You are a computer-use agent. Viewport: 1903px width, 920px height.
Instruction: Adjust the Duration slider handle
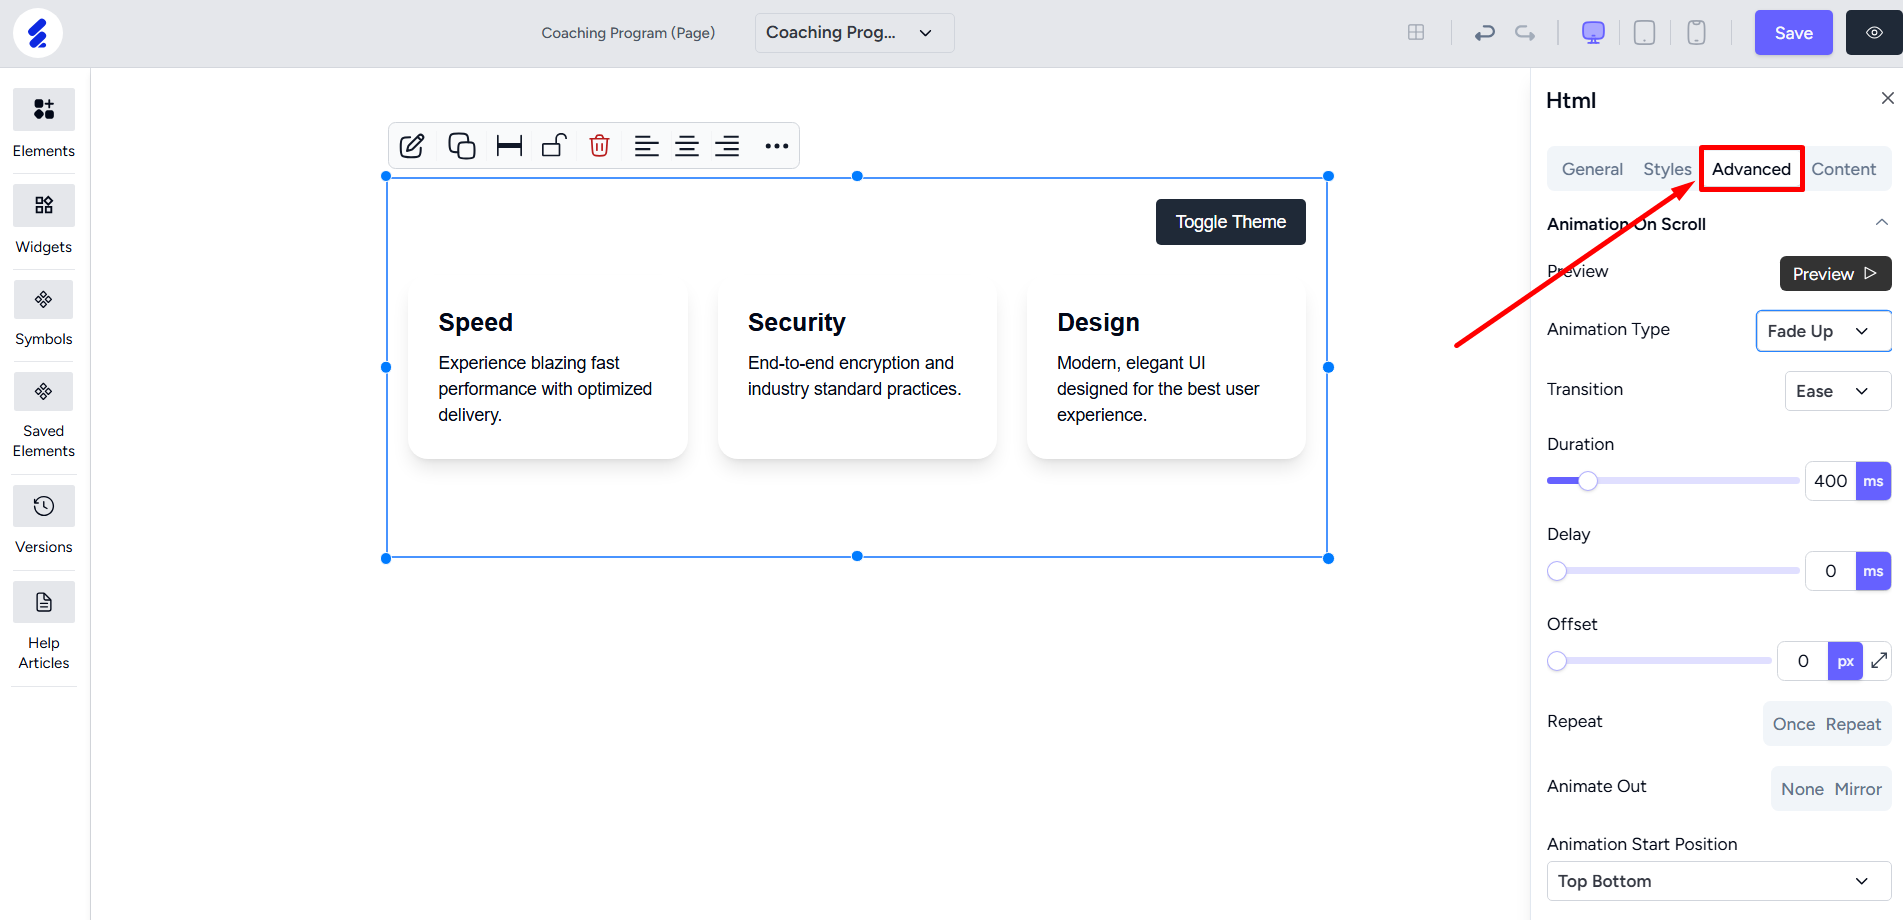tap(1588, 481)
